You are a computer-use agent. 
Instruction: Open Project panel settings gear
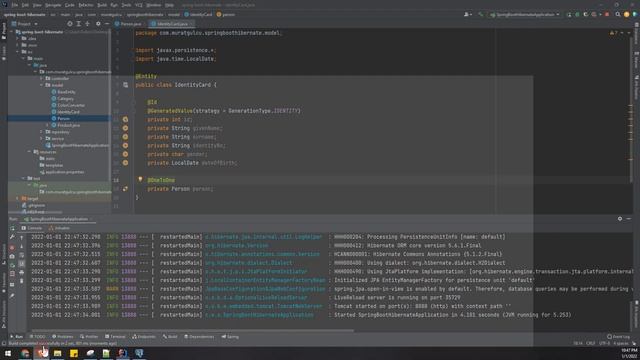(98, 24)
